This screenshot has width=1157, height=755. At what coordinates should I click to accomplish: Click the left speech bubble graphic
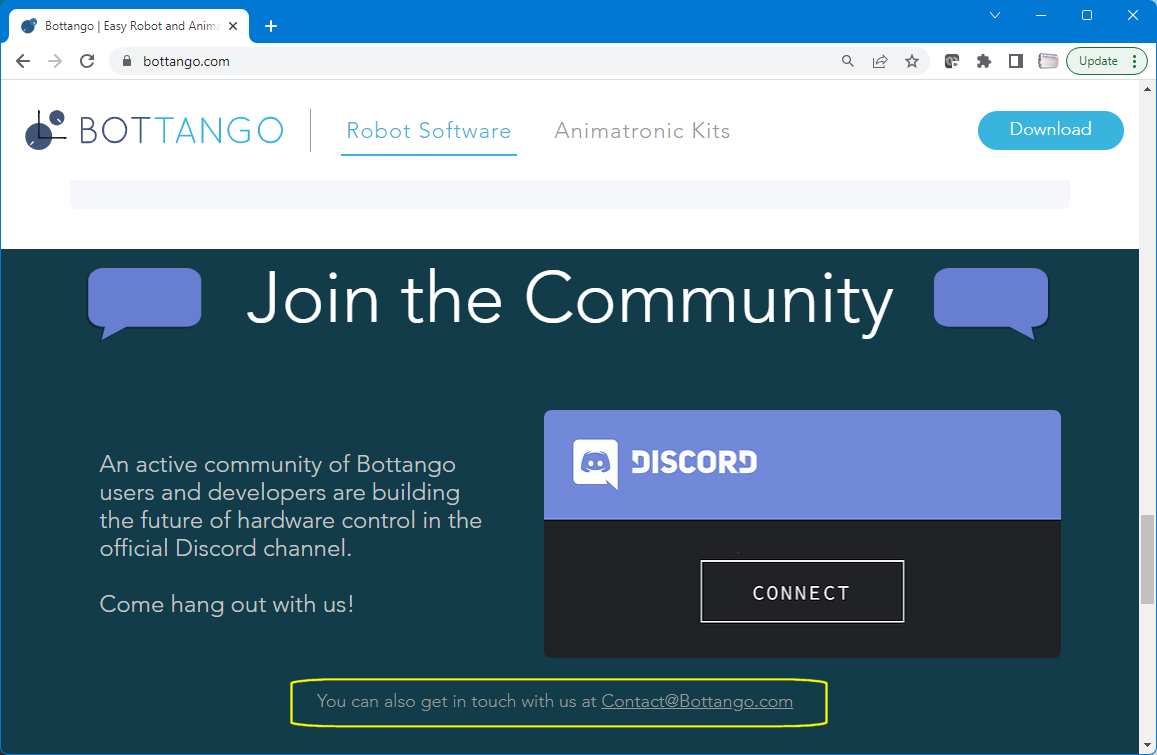(145, 303)
